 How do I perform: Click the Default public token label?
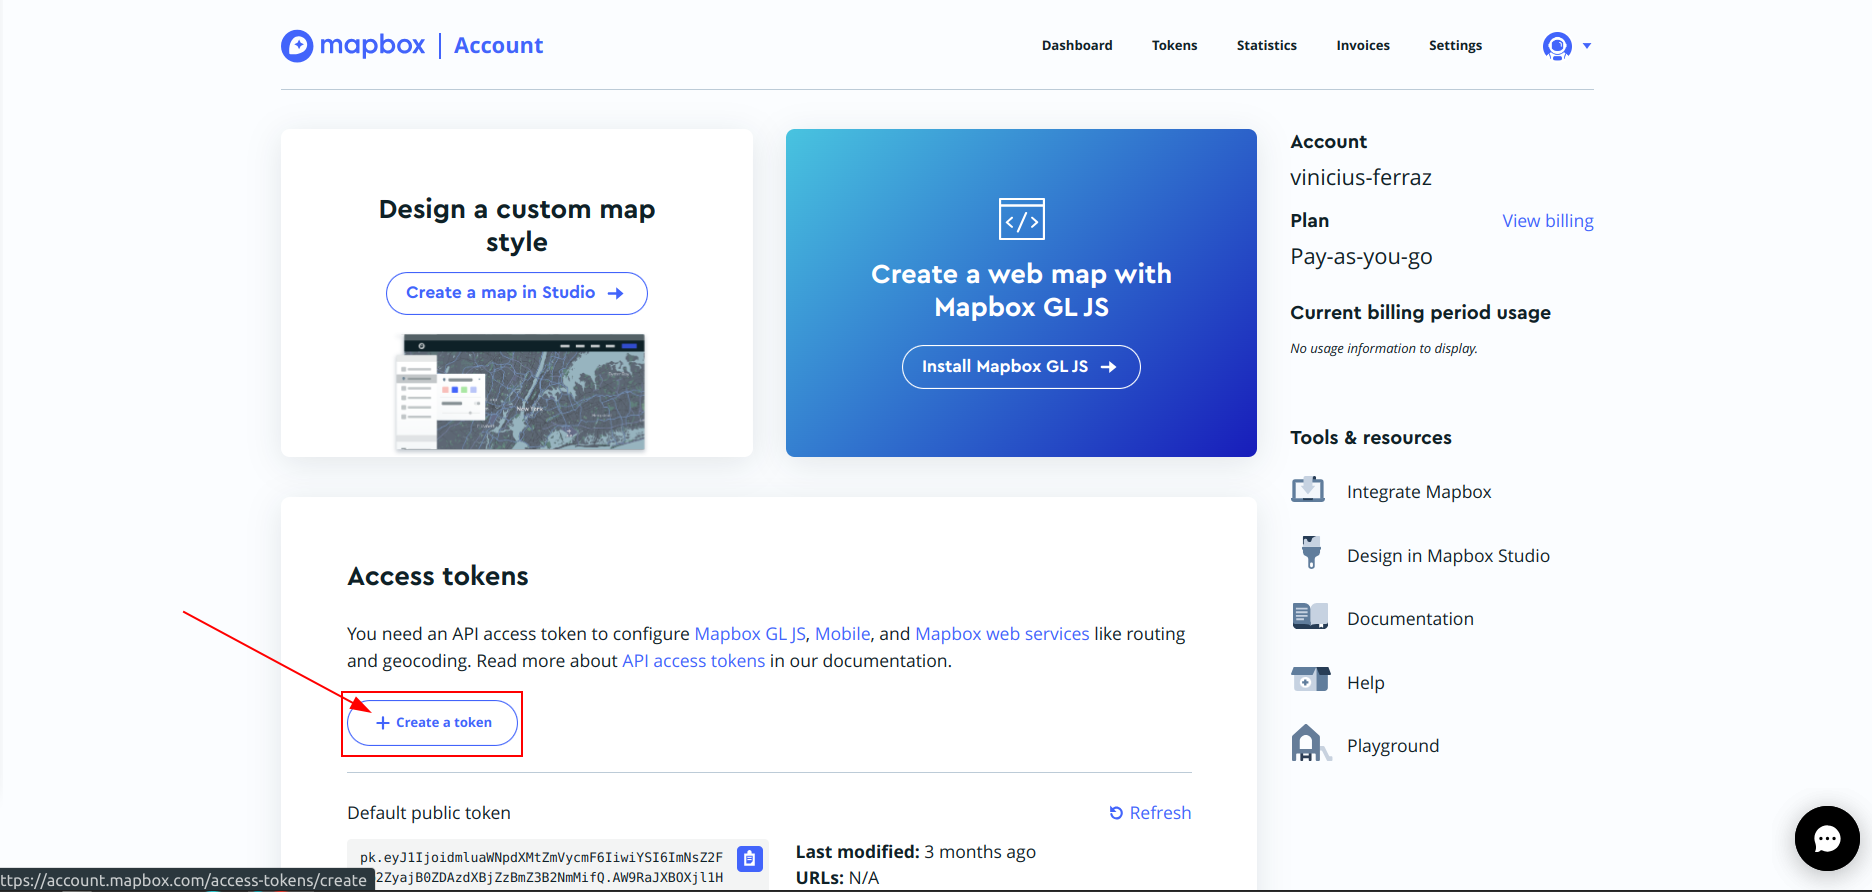[x=429, y=813]
